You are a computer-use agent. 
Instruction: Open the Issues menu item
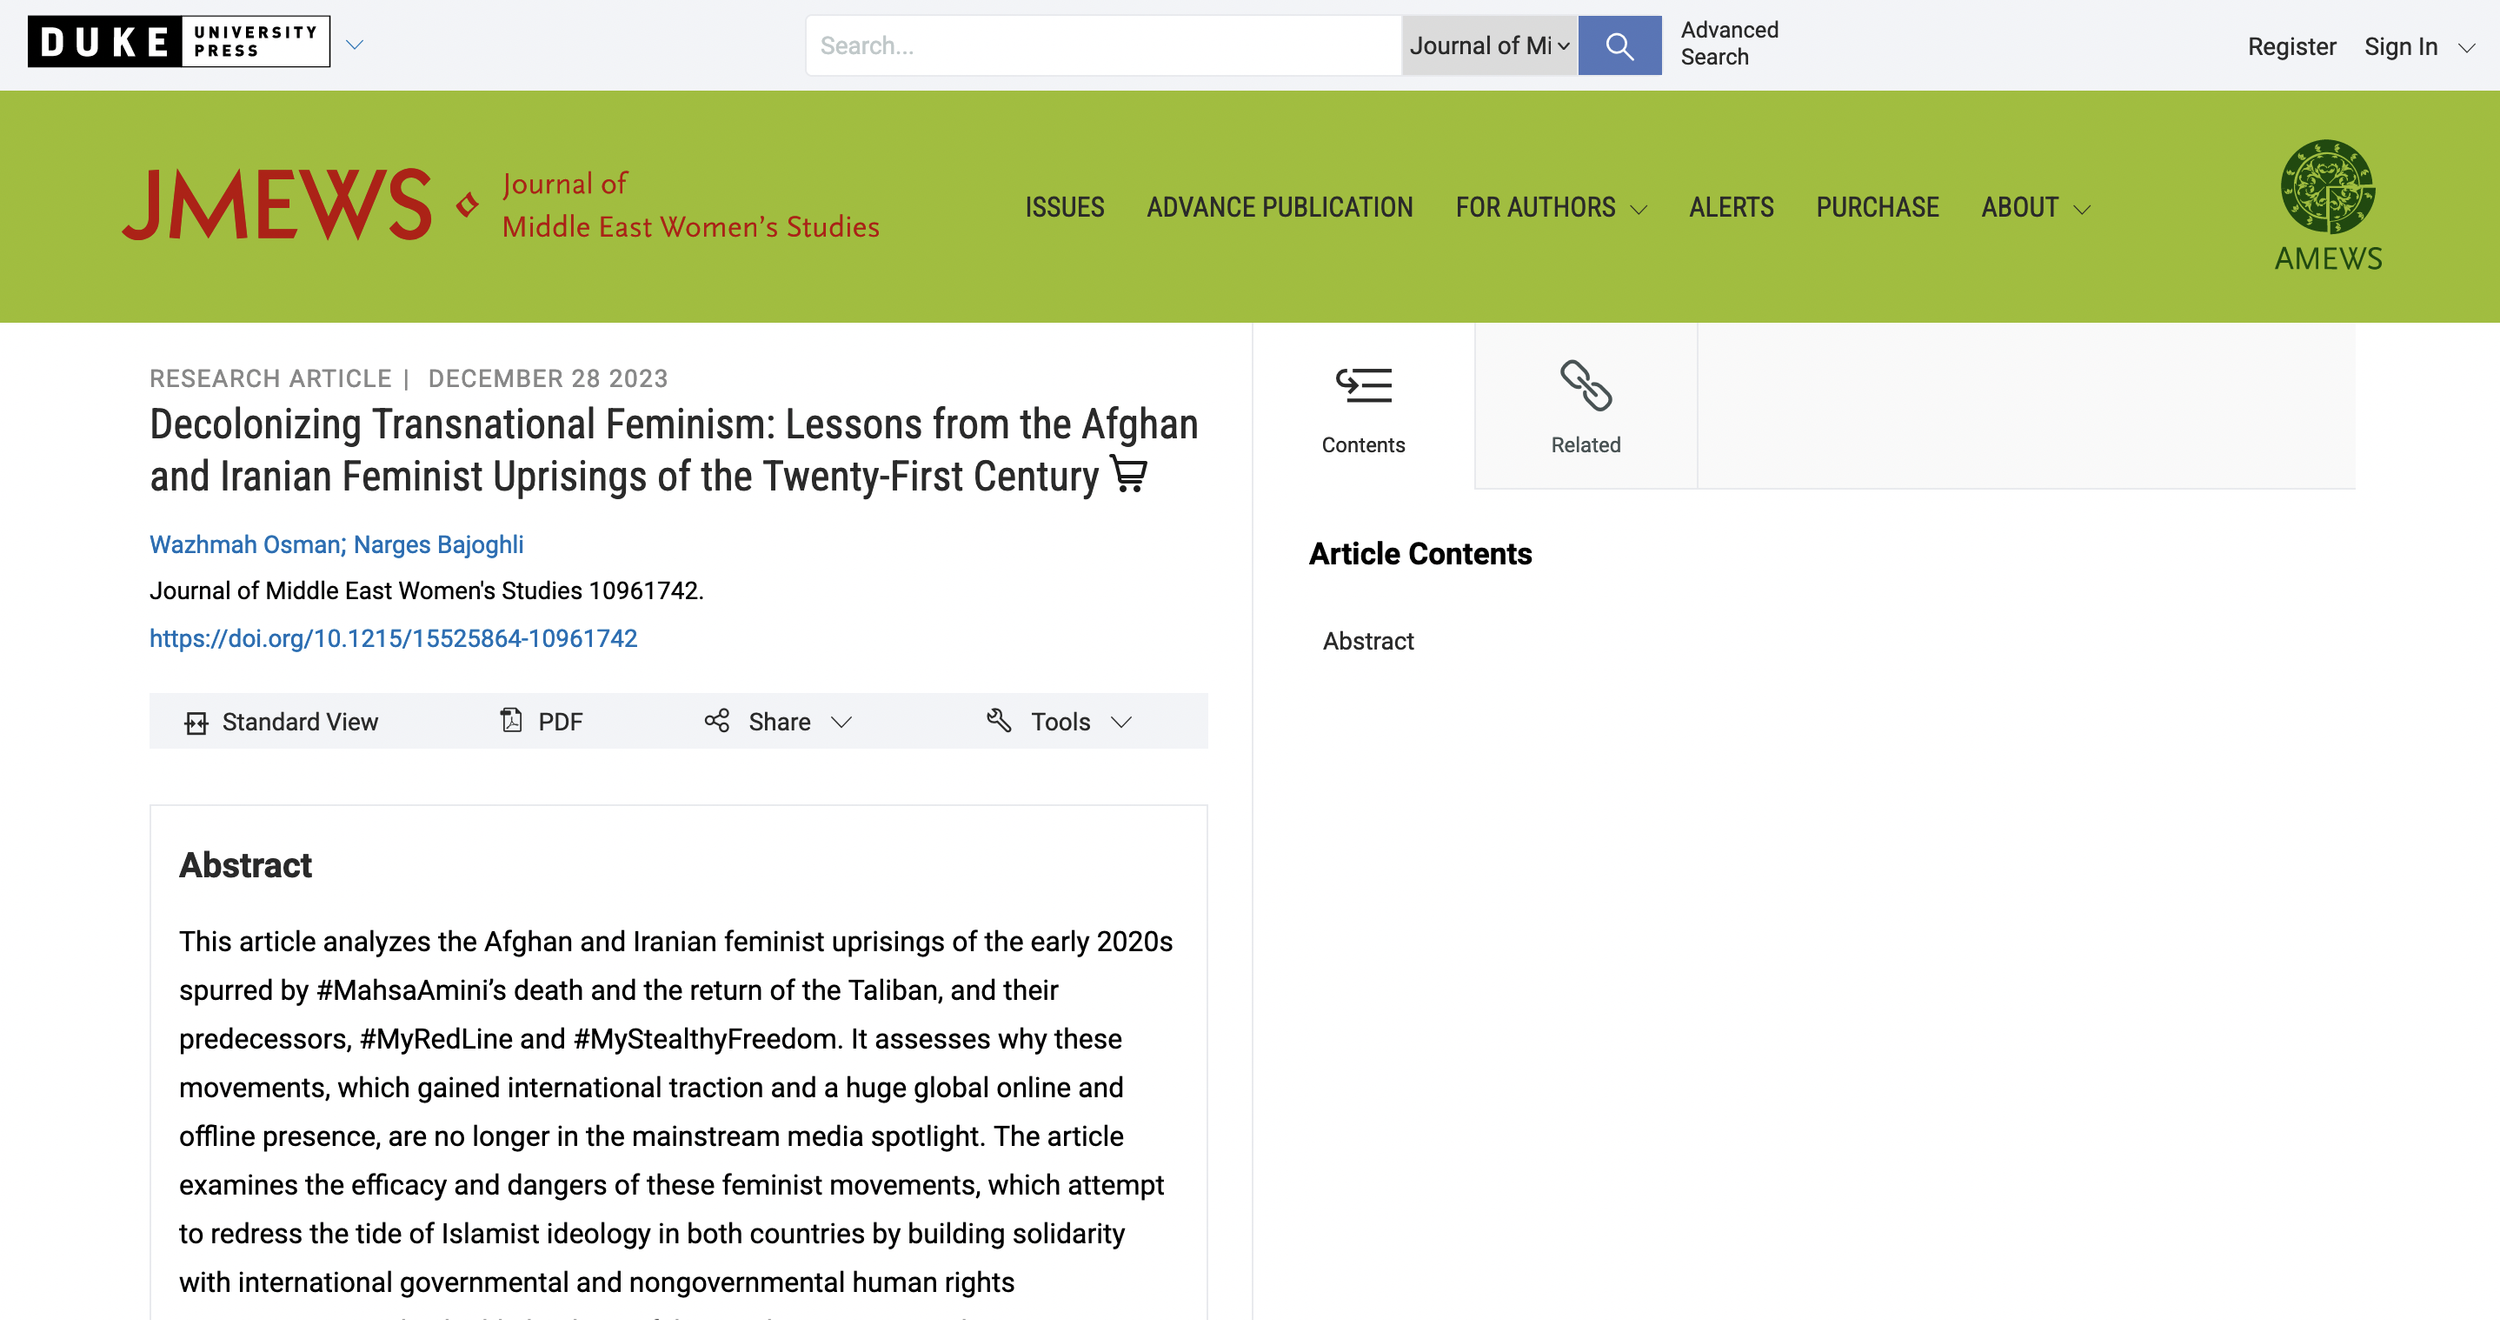coord(1064,207)
